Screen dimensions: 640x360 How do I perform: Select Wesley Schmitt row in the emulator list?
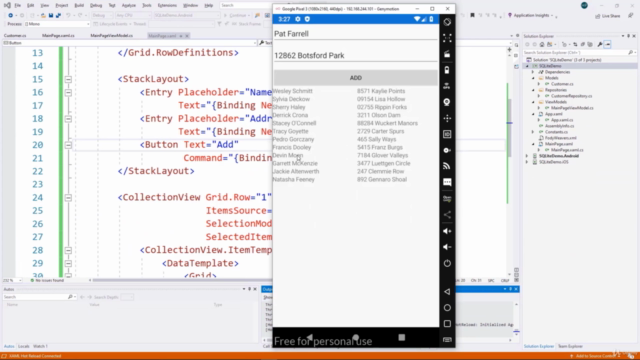coord(356,91)
